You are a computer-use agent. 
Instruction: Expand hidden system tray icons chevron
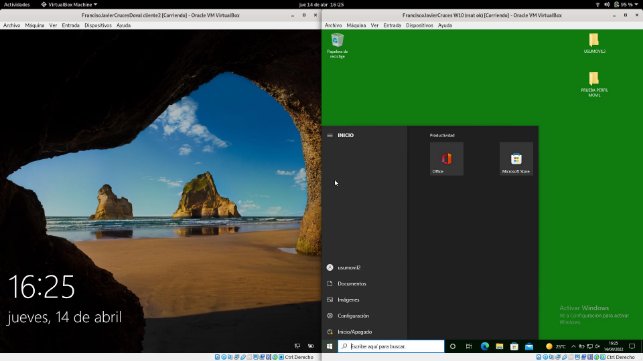point(573,346)
